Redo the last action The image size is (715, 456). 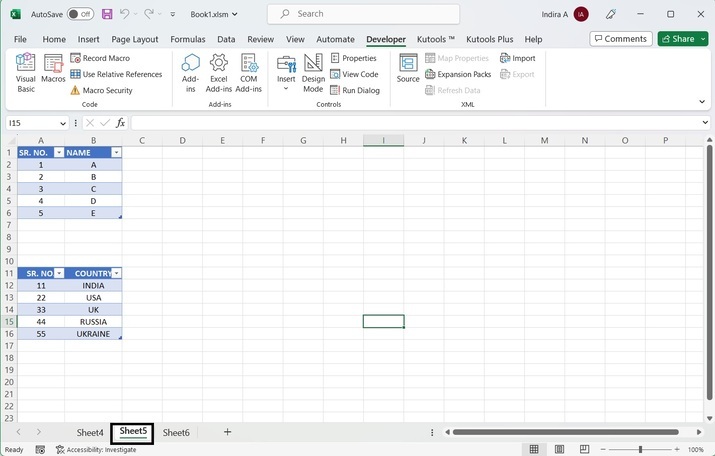[149, 14]
